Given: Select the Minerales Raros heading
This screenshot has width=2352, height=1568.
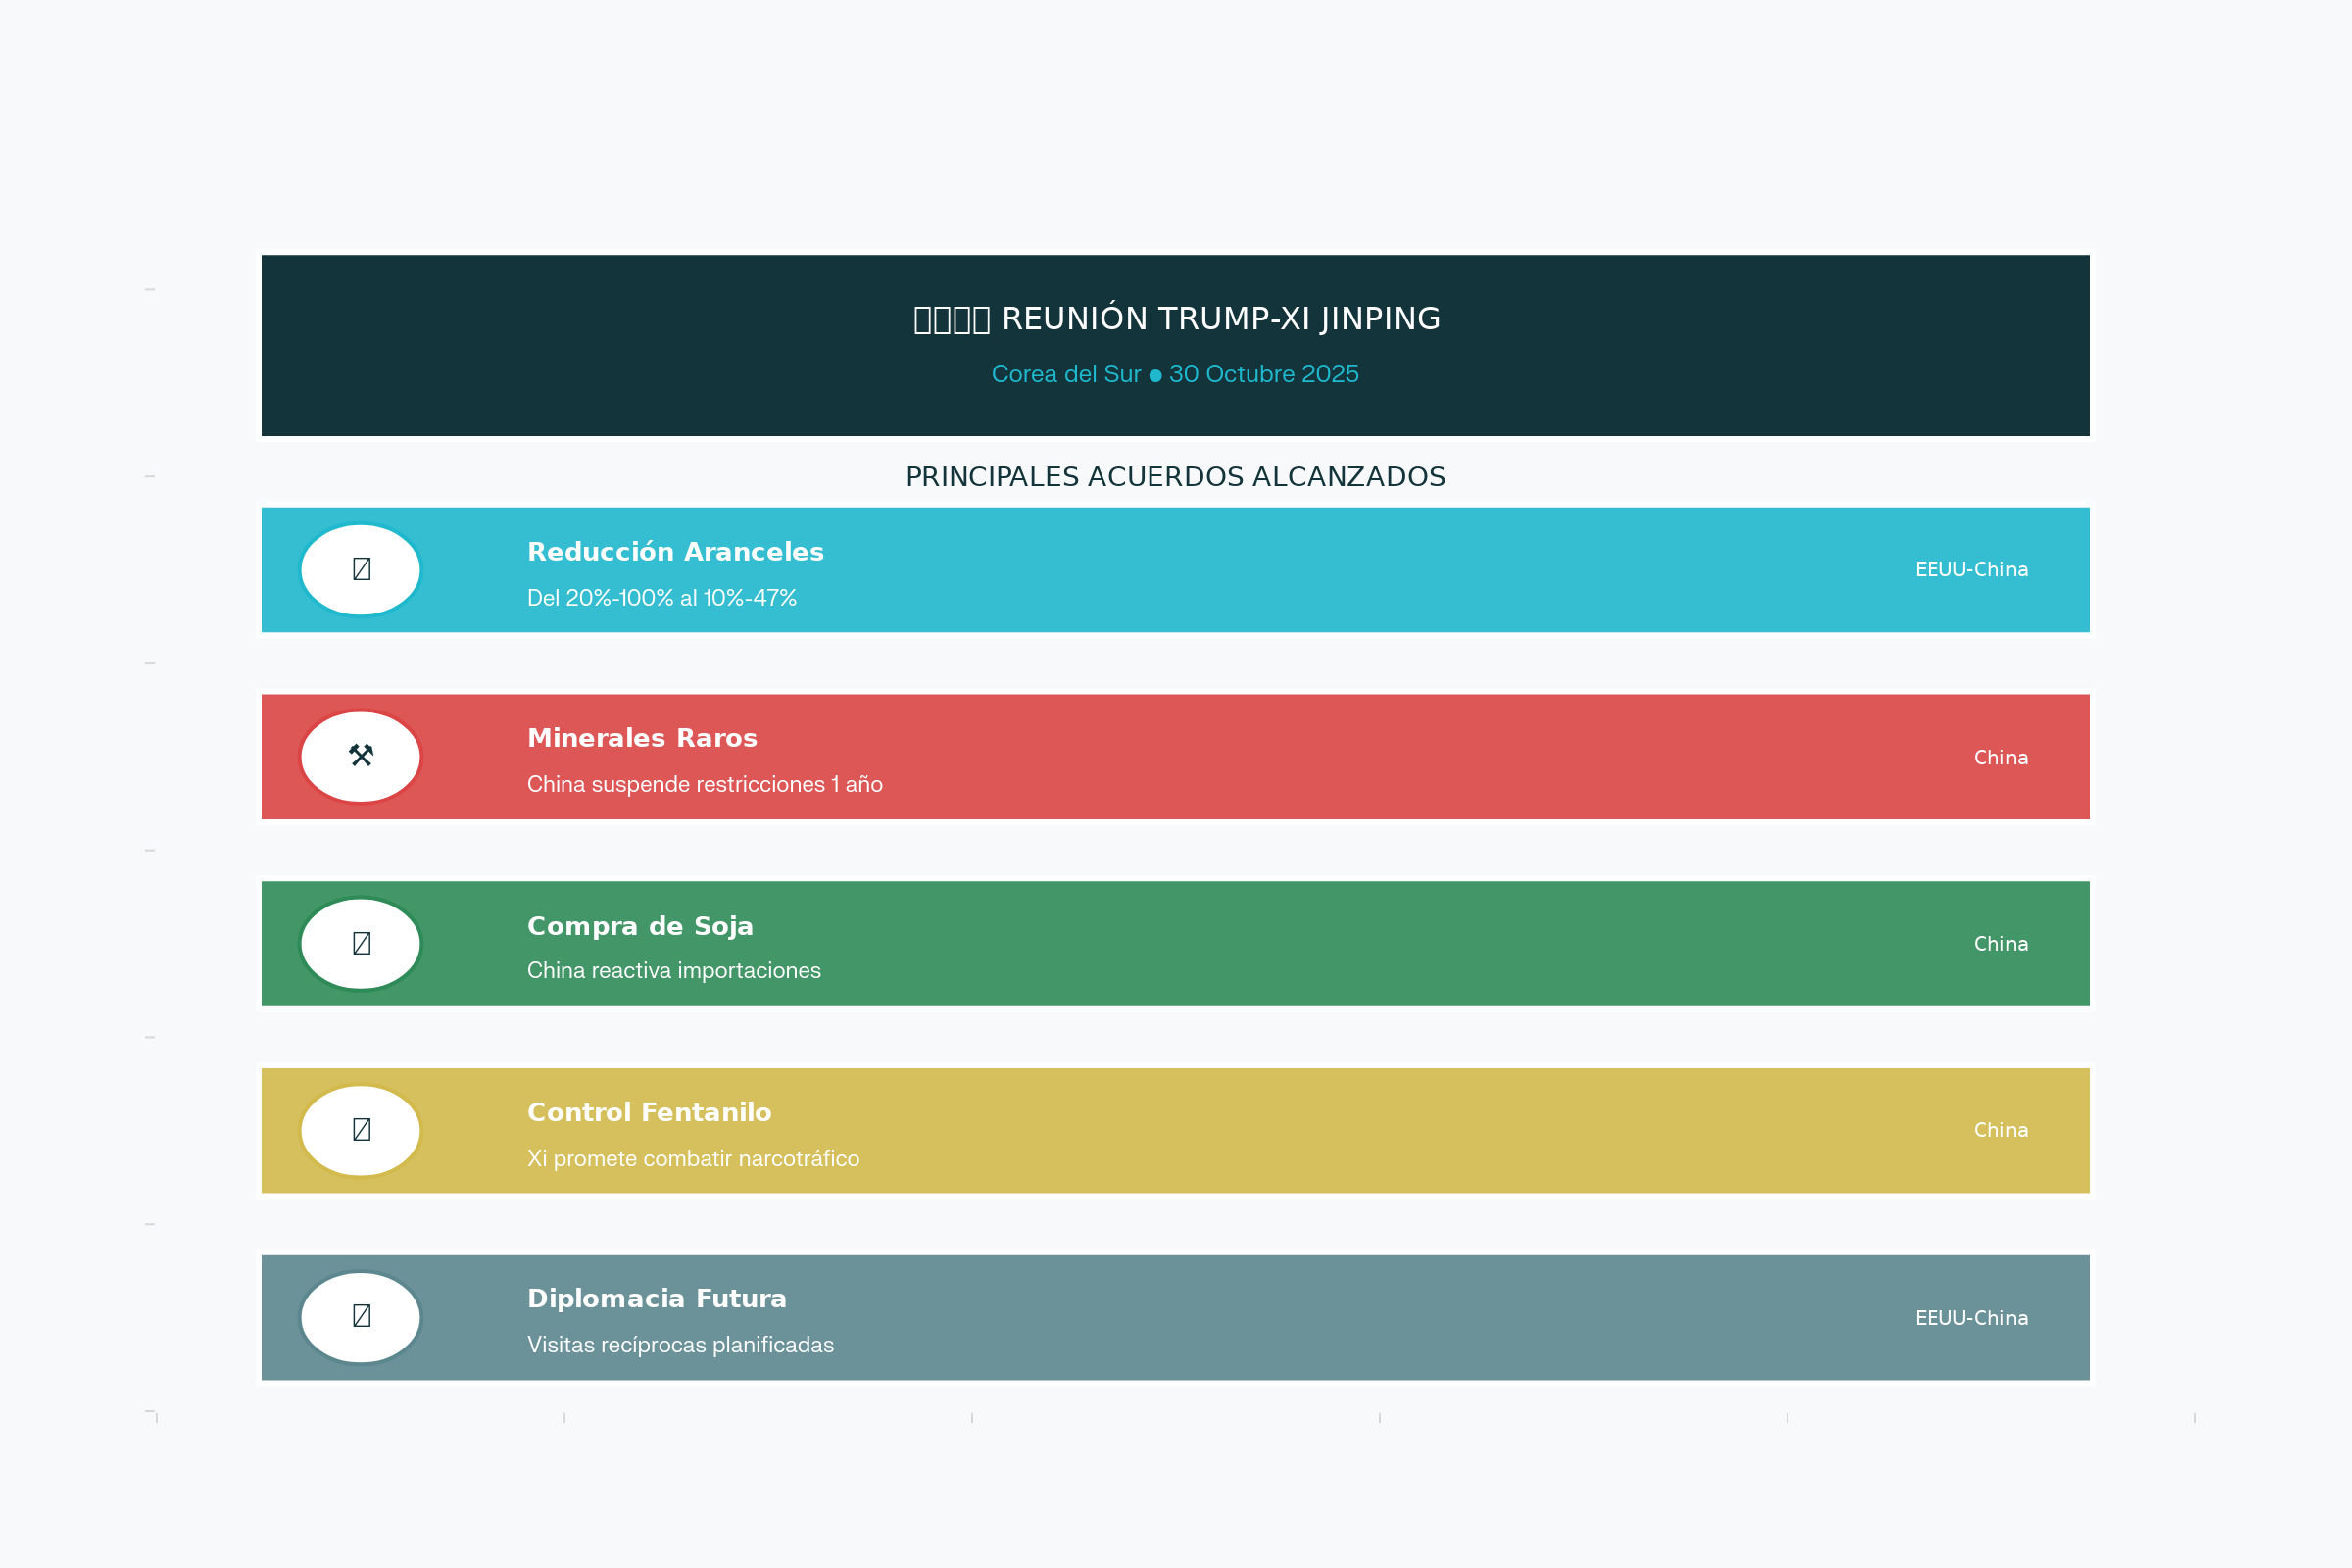Looking at the screenshot, I should pos(642,738).
